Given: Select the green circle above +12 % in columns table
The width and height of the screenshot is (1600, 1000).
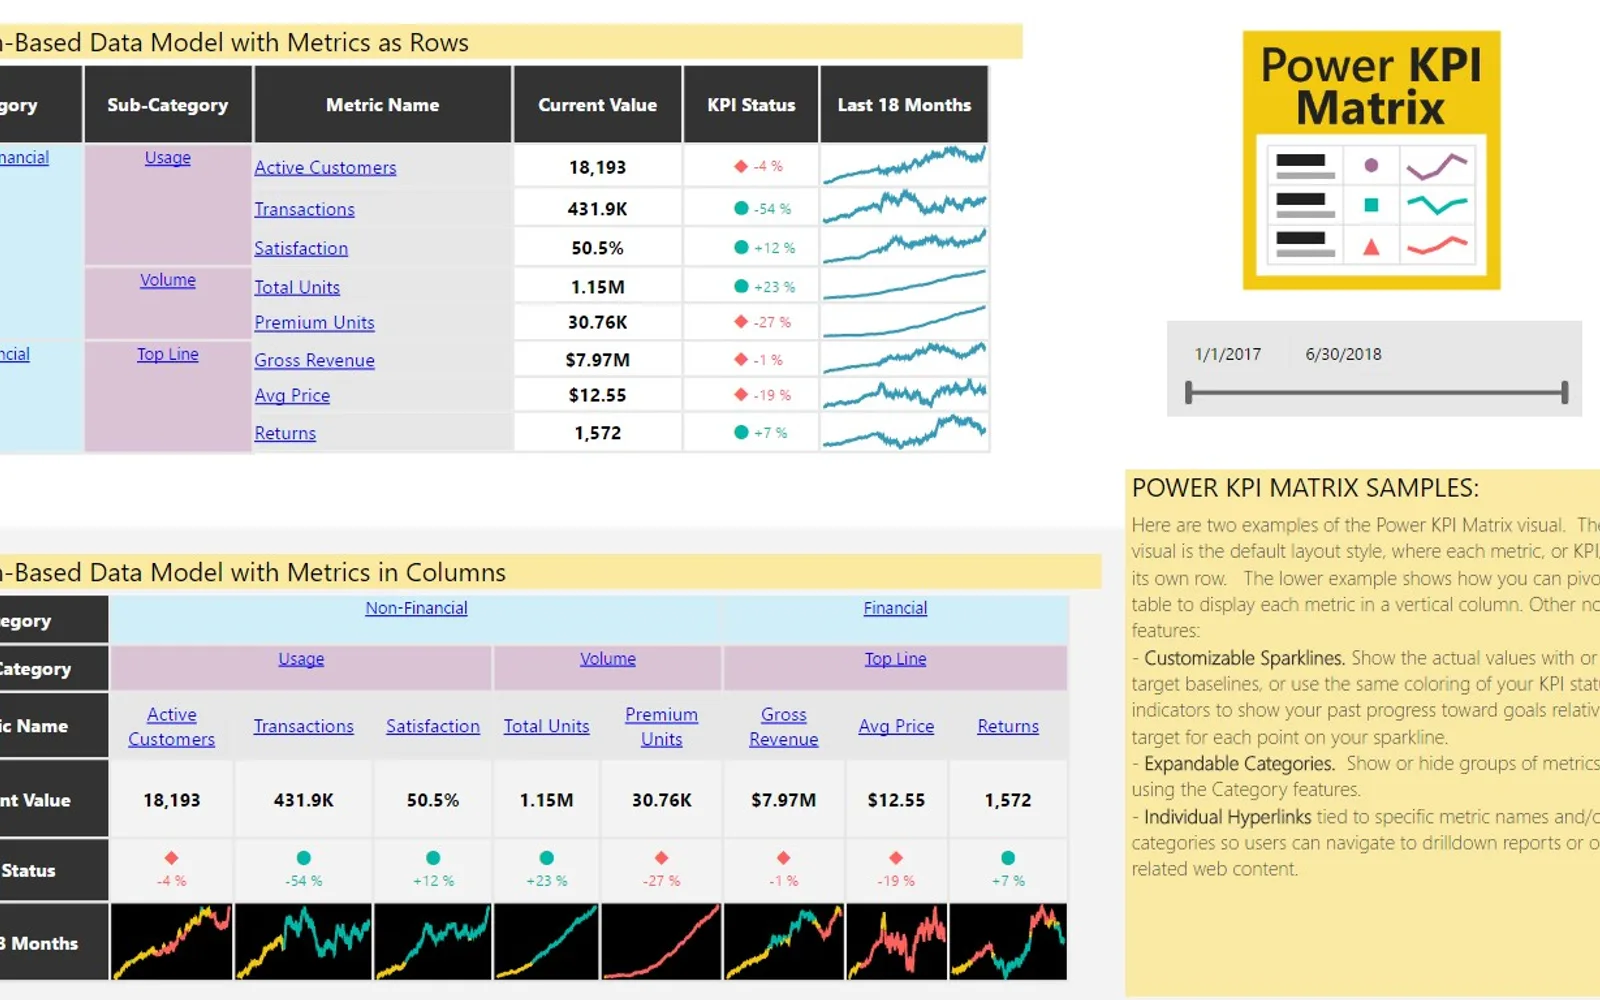Looking at the screenshot, I should coord(433,858).
